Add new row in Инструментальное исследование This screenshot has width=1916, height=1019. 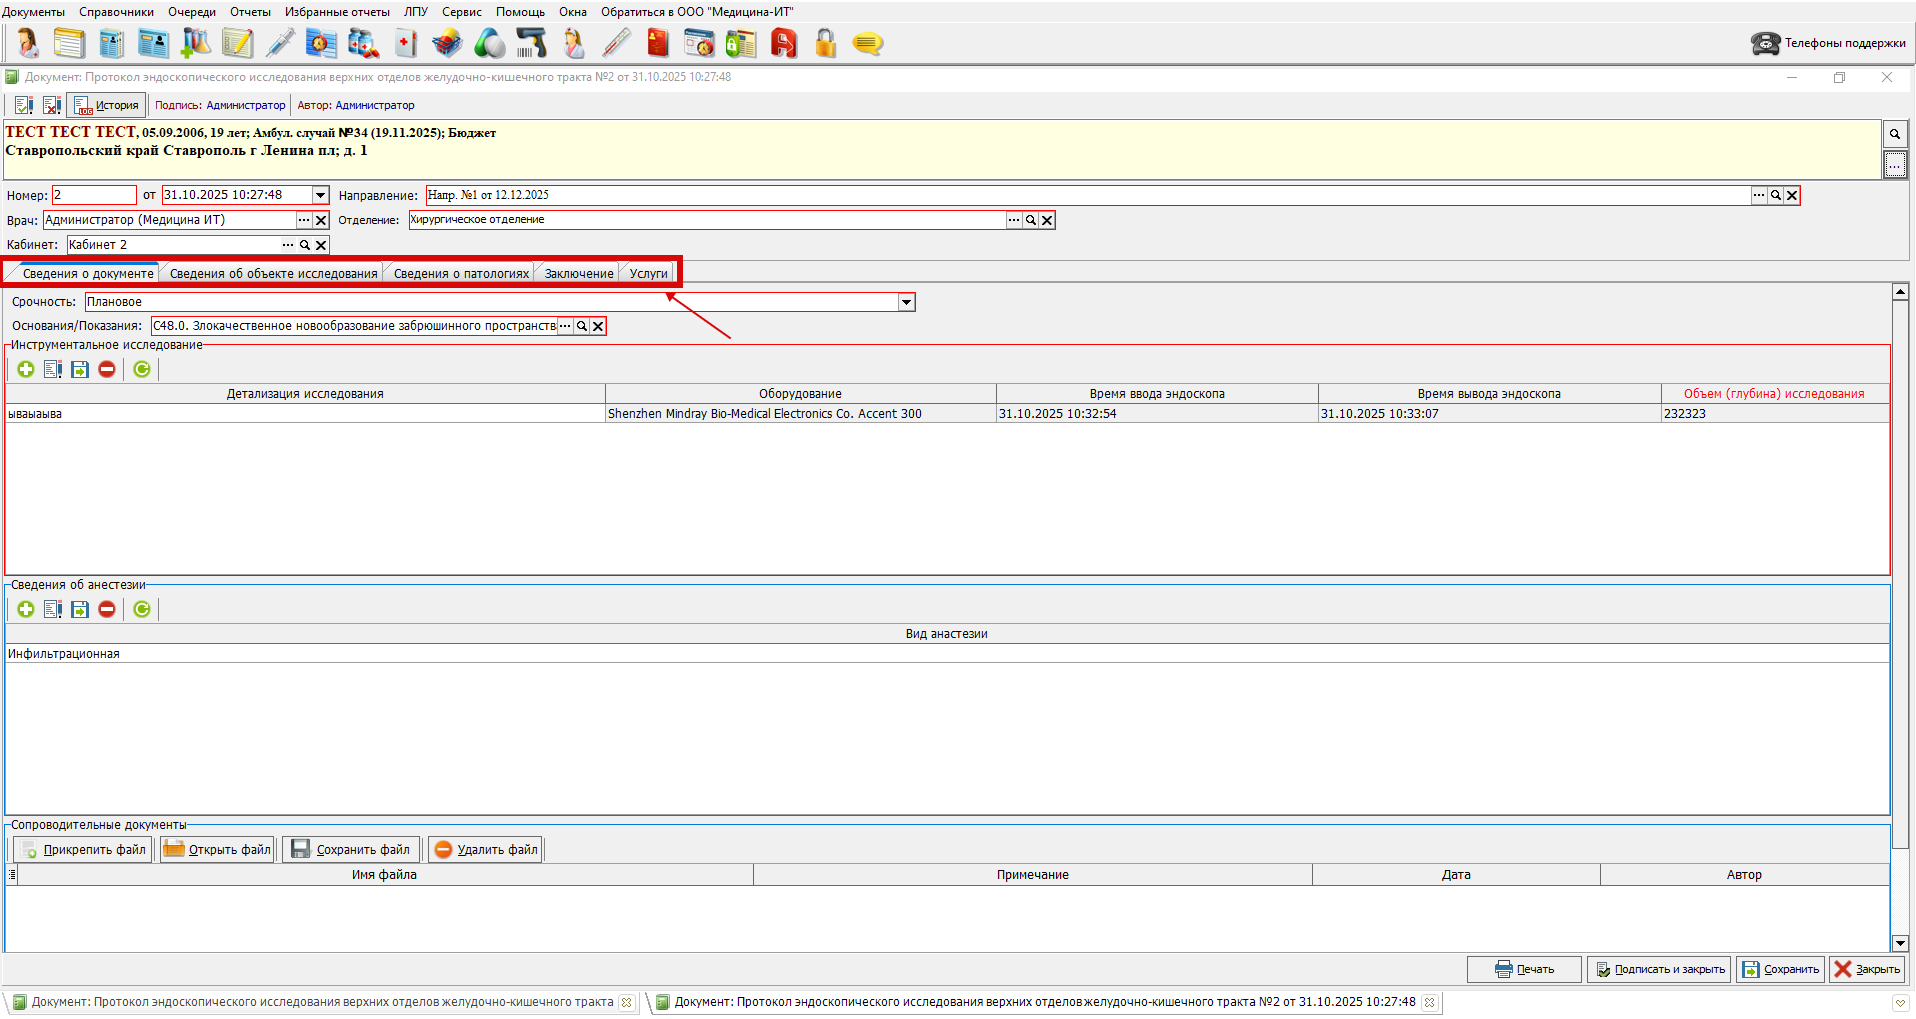click(x=26, y=369)
